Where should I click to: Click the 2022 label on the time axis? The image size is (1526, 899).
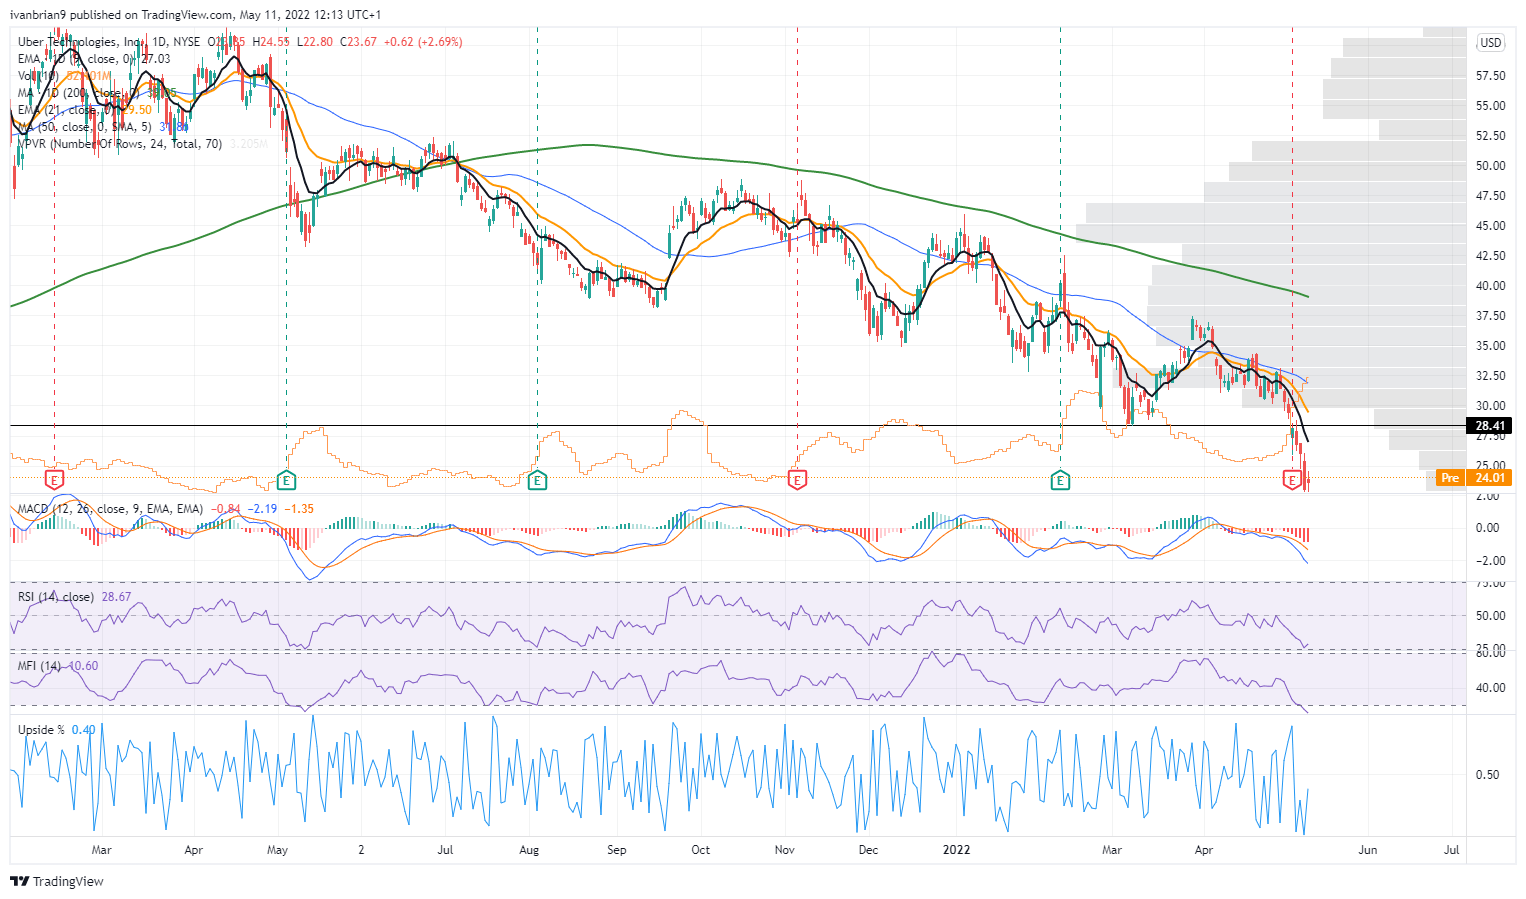957,850
